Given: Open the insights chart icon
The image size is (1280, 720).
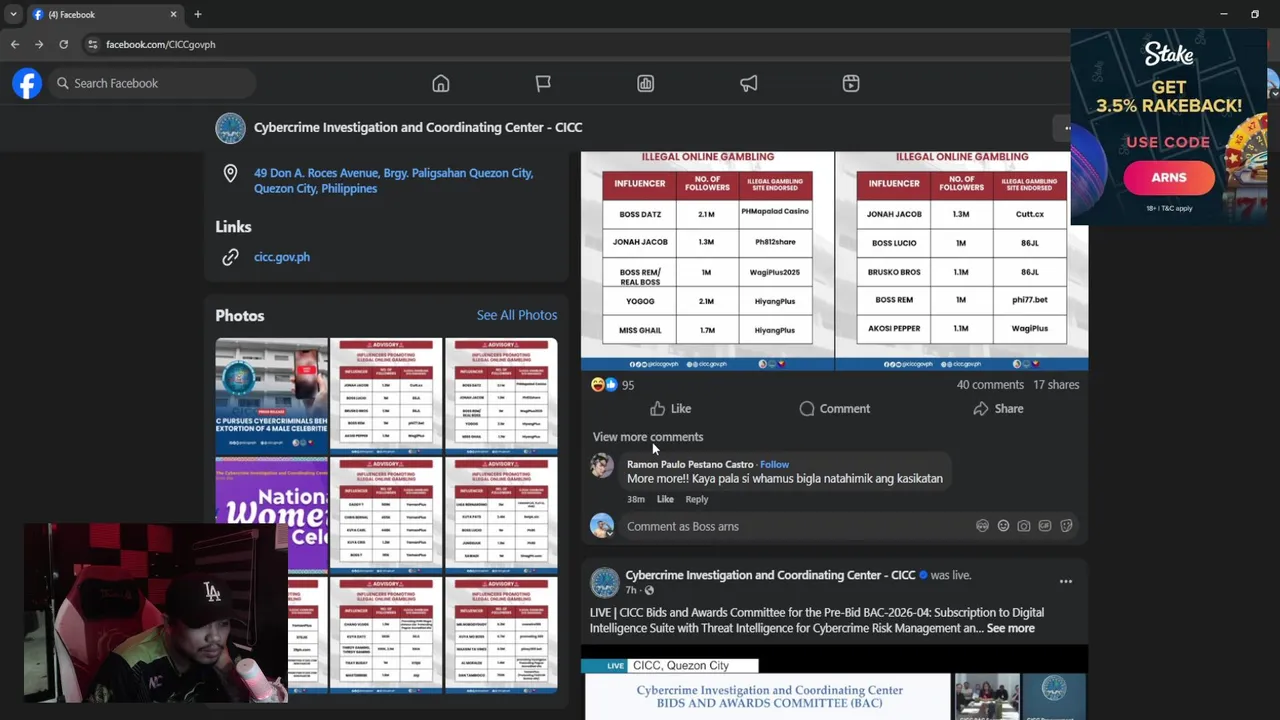Looking at the screenshot, I should [x=646, y=84].
